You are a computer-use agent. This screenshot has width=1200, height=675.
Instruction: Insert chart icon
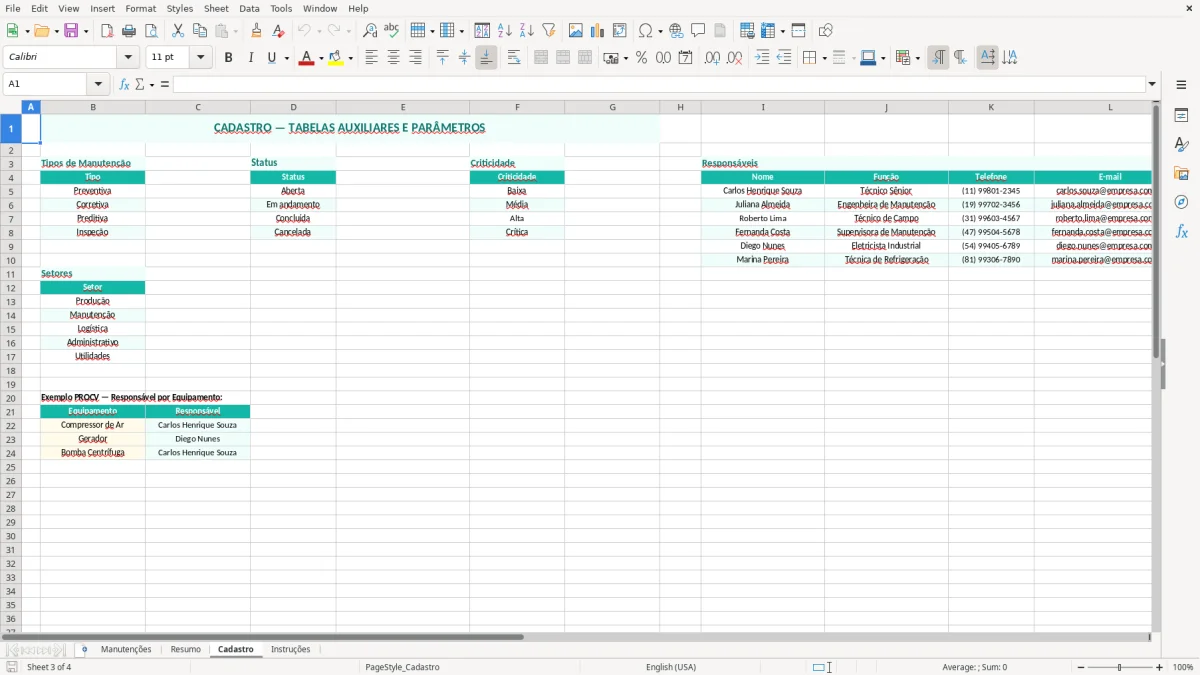point(598,31)
